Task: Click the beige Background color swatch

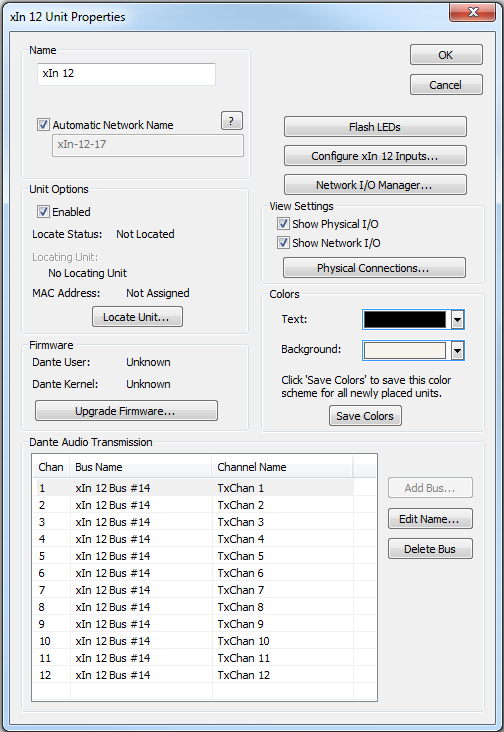Action: click(405, 350)
